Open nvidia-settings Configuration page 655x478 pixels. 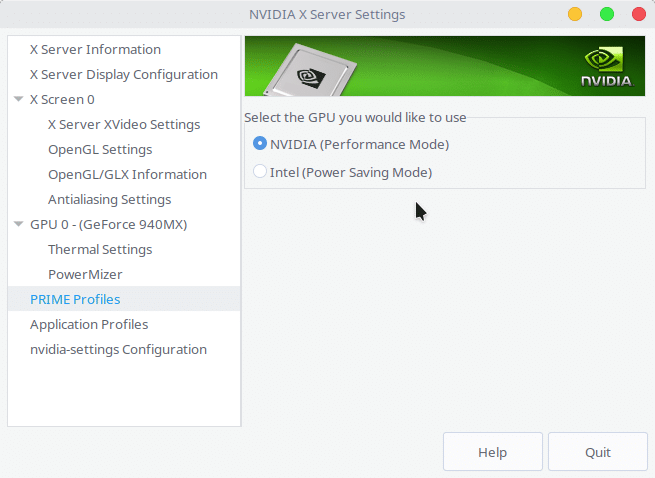click(x=118, y=349)
